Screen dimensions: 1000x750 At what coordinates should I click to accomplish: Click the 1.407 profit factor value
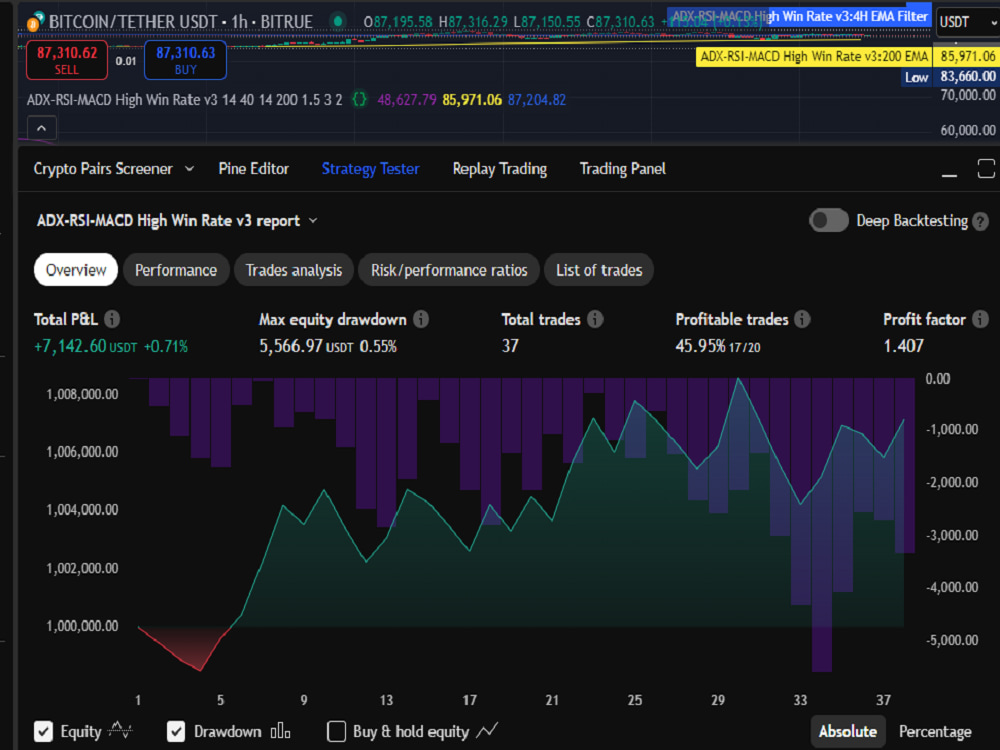coord(904,346)
